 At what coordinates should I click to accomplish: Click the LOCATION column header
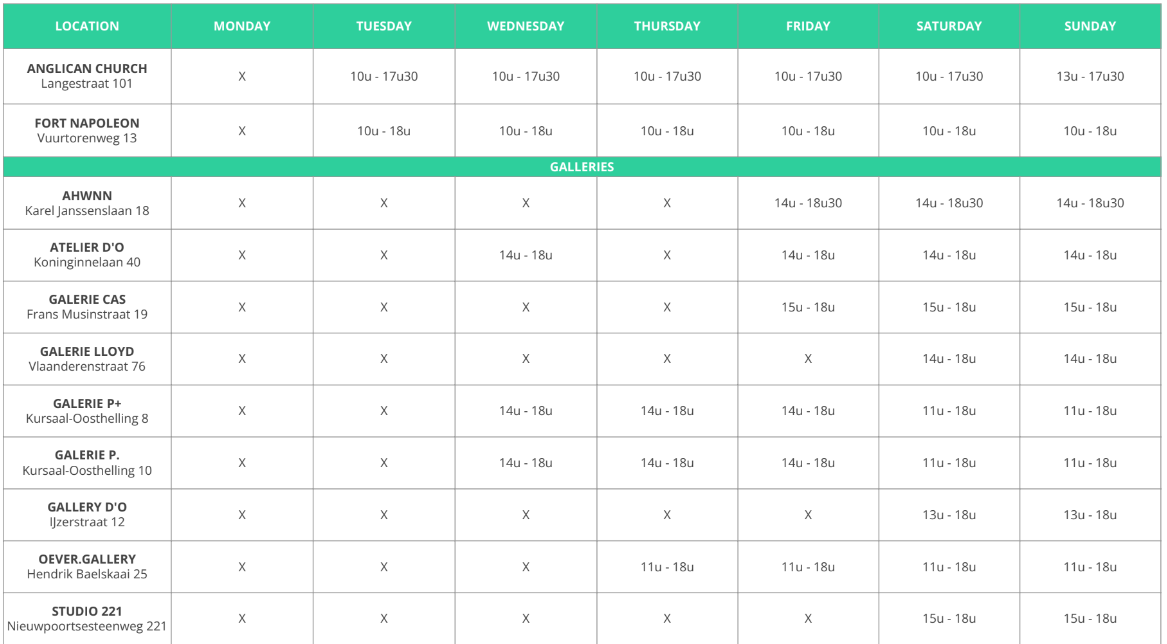(87, 26)
